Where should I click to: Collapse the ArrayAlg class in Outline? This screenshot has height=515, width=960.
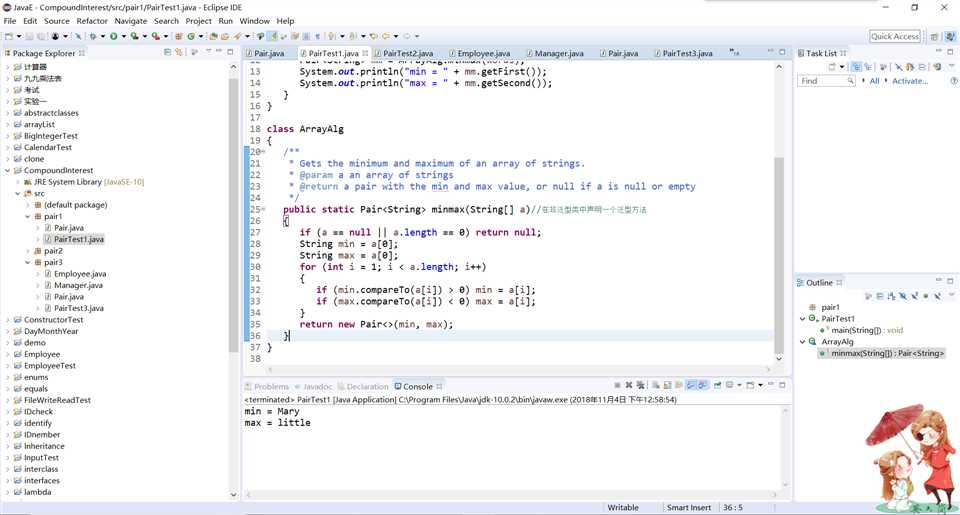pos(802,342)
